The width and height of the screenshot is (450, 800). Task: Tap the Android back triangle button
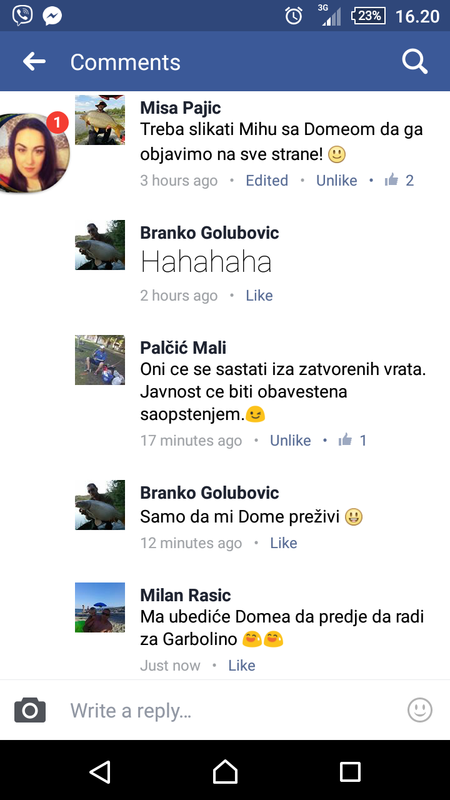(100, 771)
